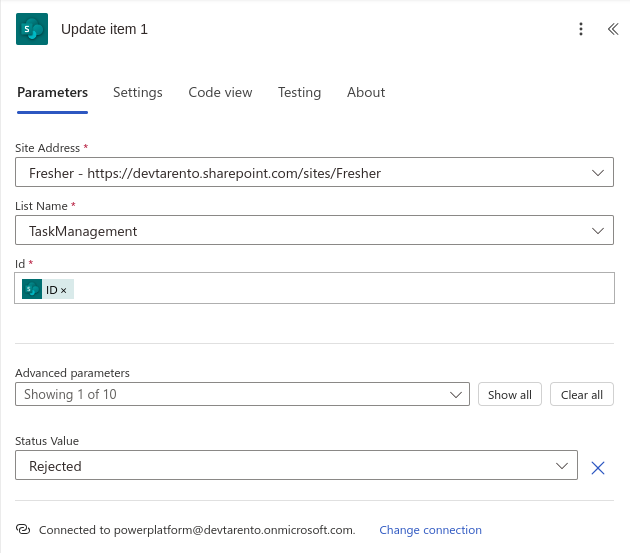The height and width of the screenshot is (553, 630).
Task: Click inside the Id input field
Action: (x=340, y=290)
